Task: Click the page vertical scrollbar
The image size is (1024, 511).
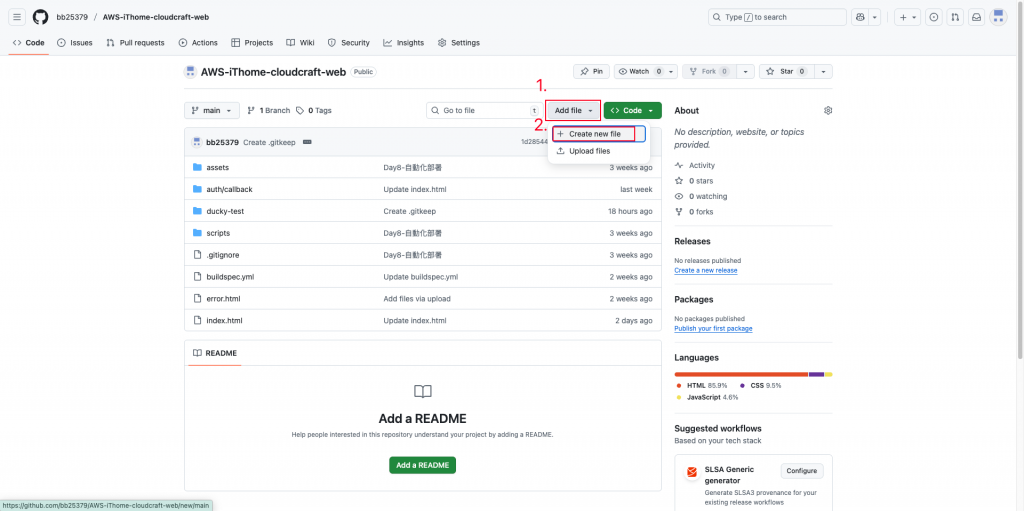Action: (x=1019, y=180)
